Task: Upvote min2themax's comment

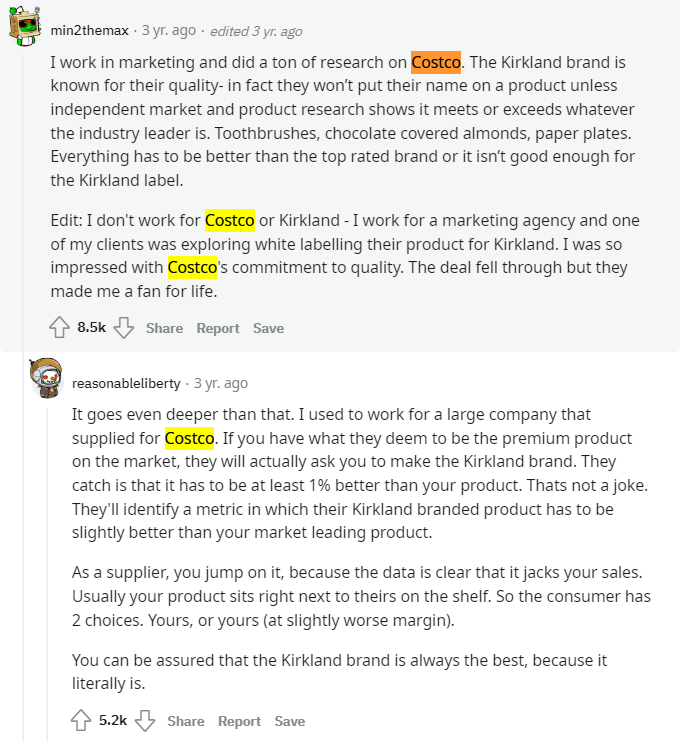Action: click(59, 328)
